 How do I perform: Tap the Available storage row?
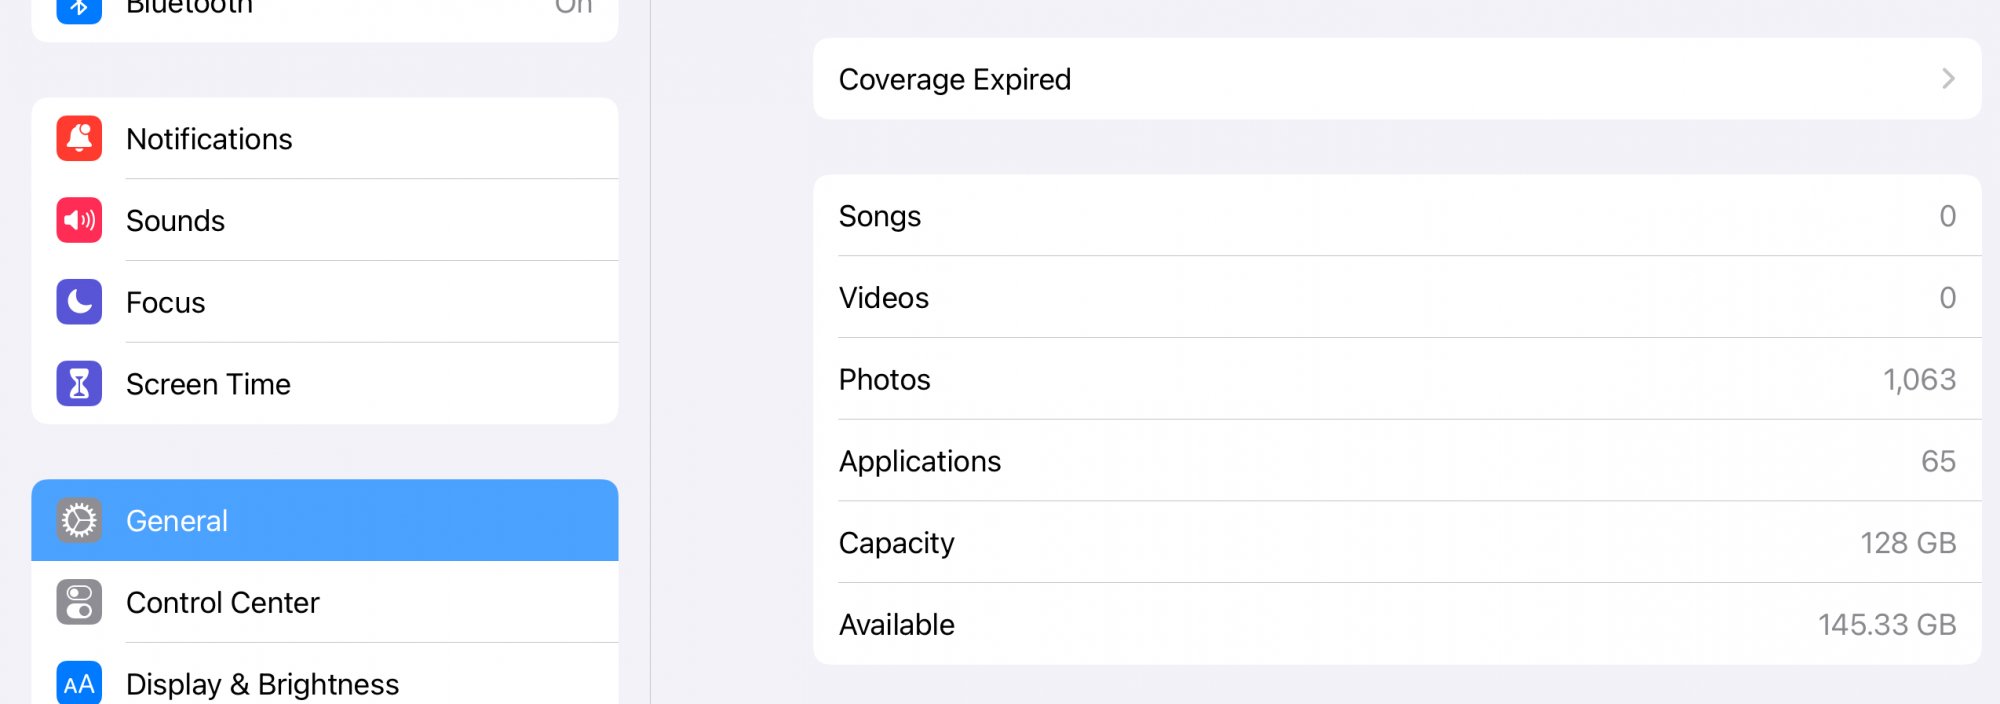pos(1395,625)
